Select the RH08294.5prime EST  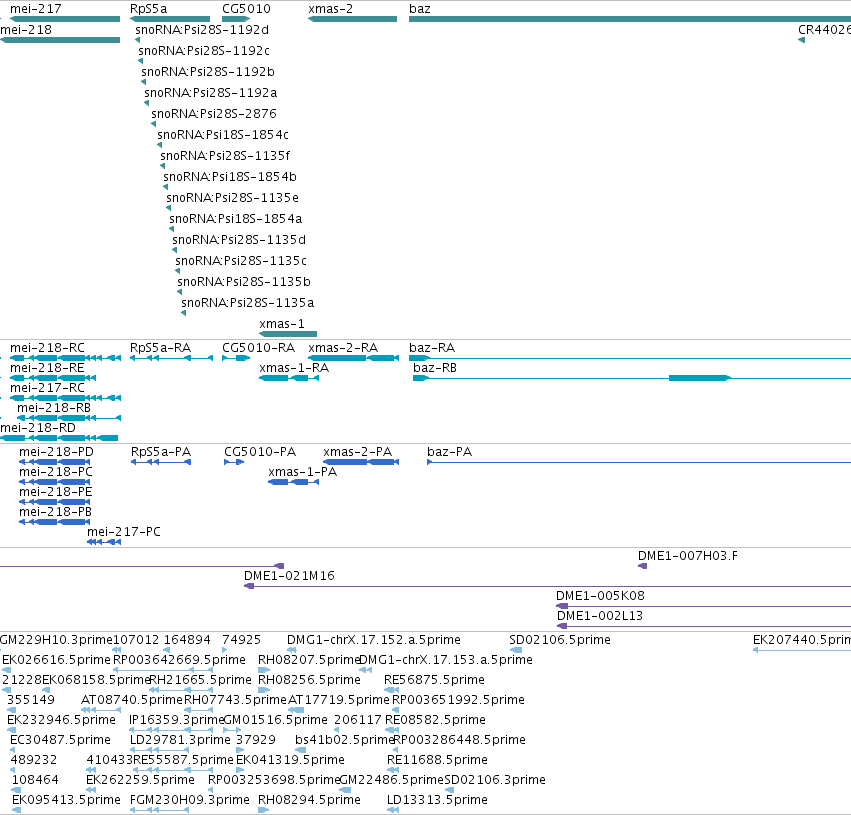[x=264, y=810]
